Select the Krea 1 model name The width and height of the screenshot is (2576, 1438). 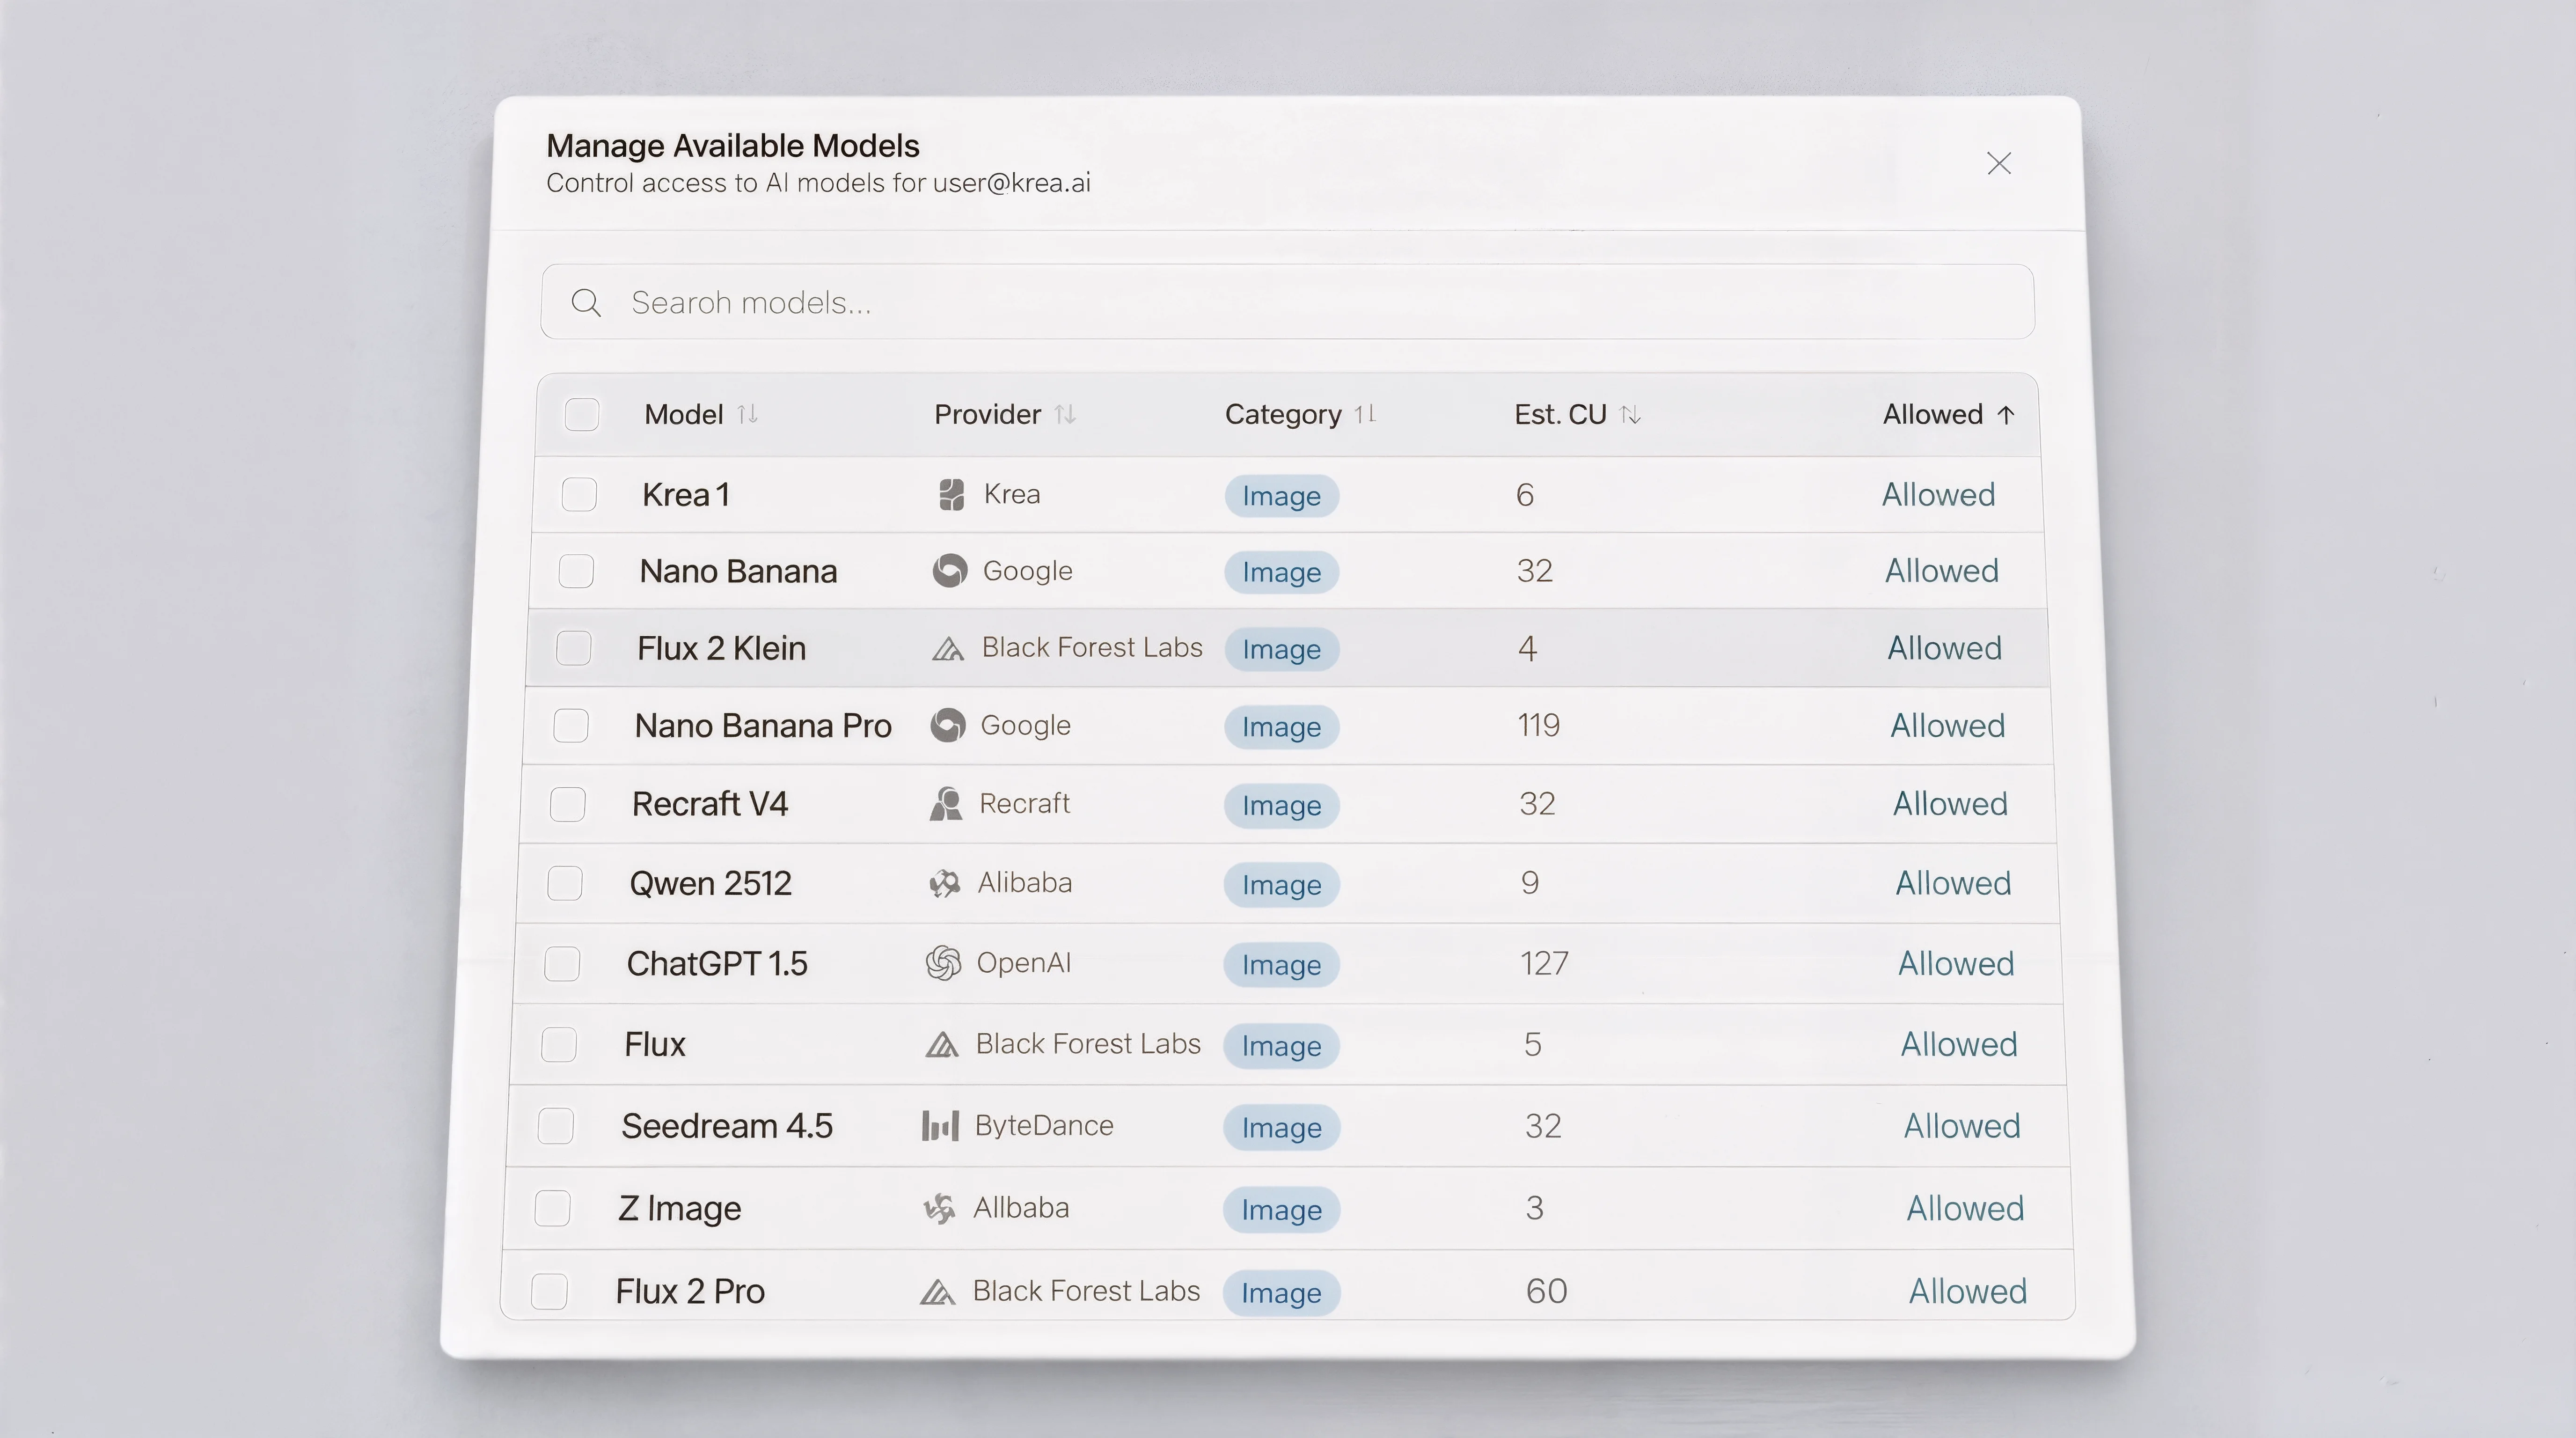pos(686,494)
